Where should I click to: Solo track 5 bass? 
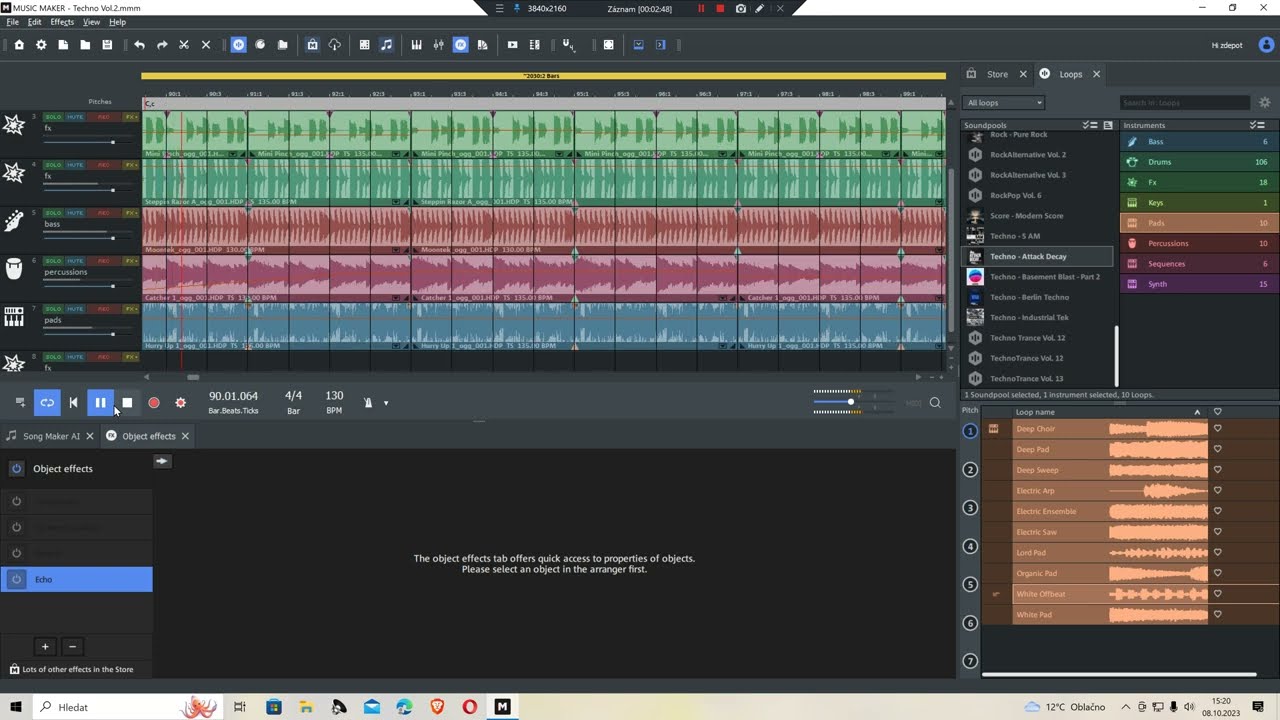[53, 213]
